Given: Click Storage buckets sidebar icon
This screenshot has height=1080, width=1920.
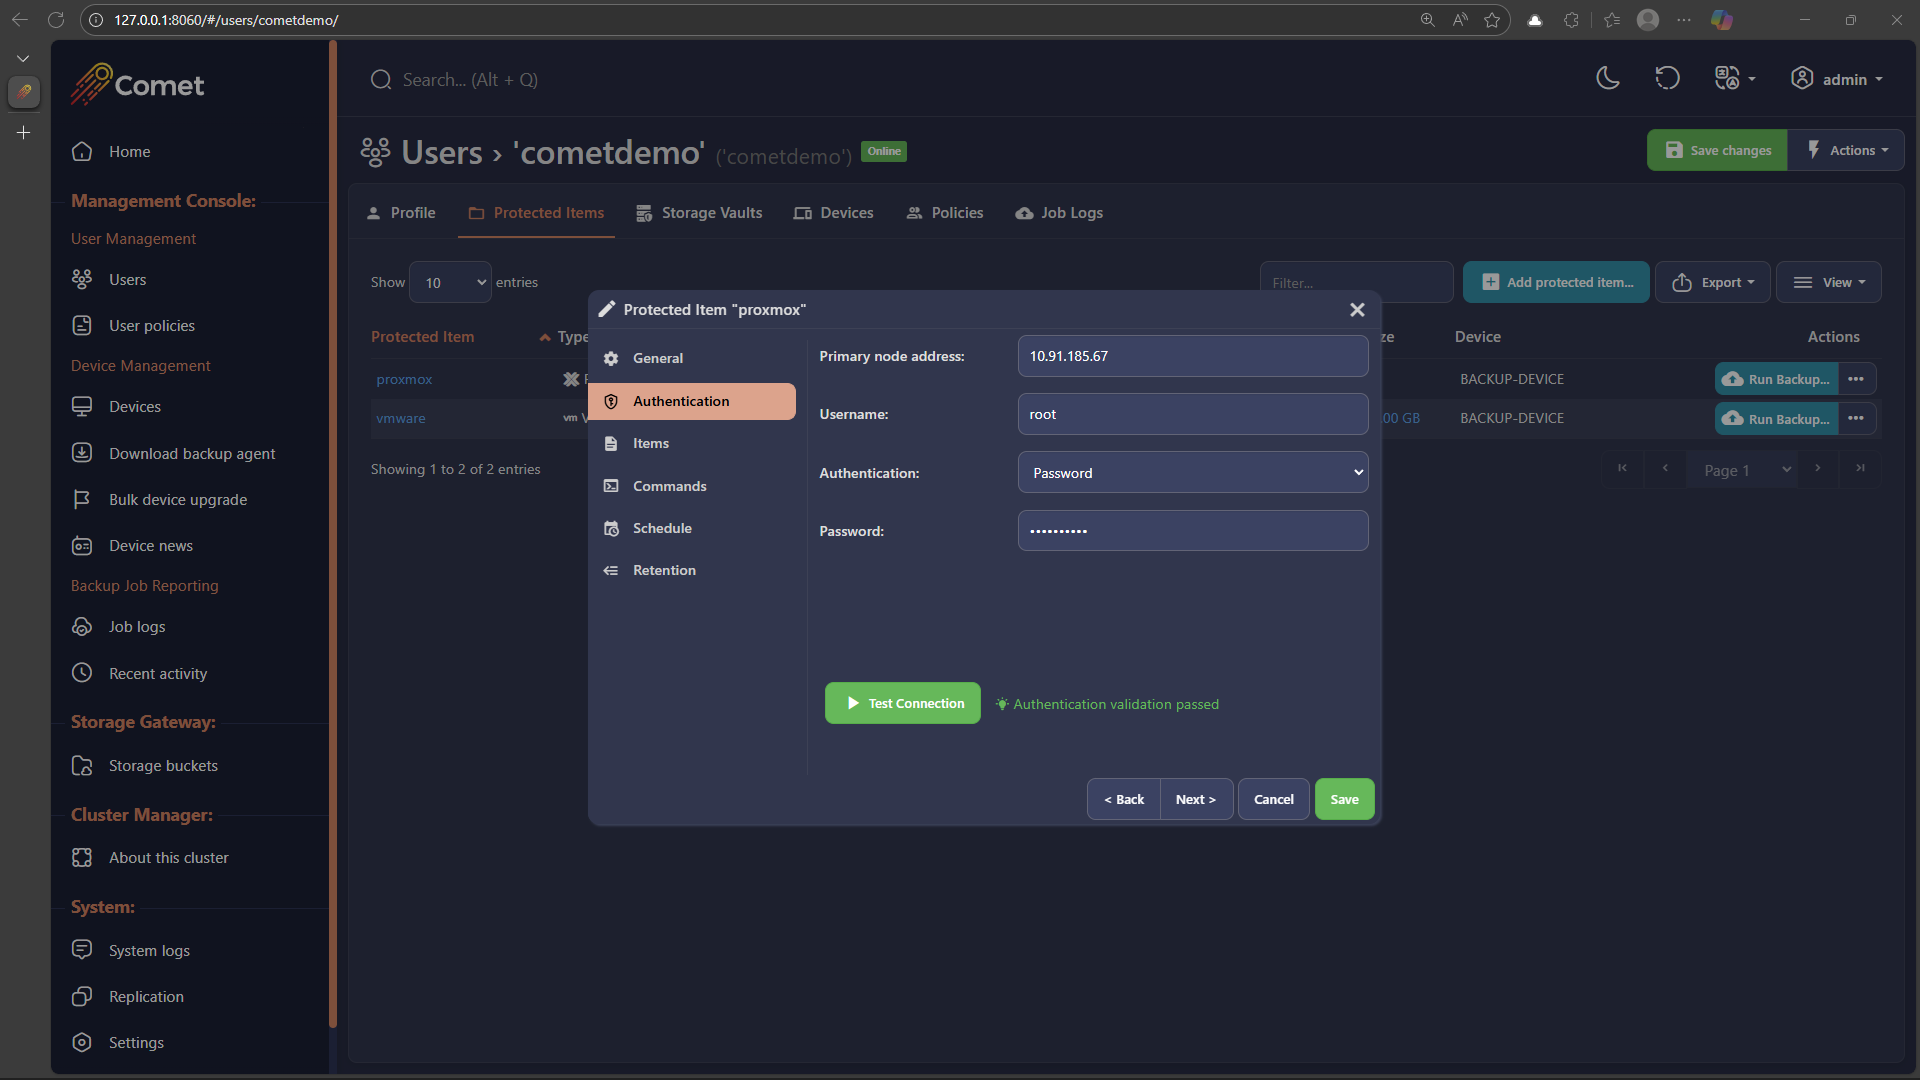Looking at the screenshot, I should pos(82,766).
